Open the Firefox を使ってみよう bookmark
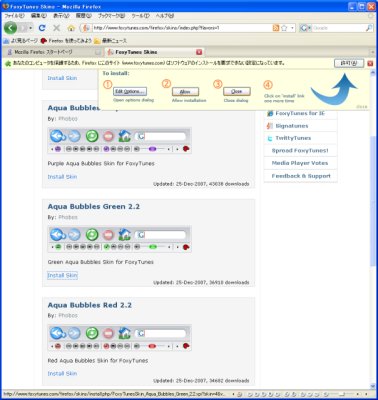Viewport: 378px width, 400px height. (66, 41)
